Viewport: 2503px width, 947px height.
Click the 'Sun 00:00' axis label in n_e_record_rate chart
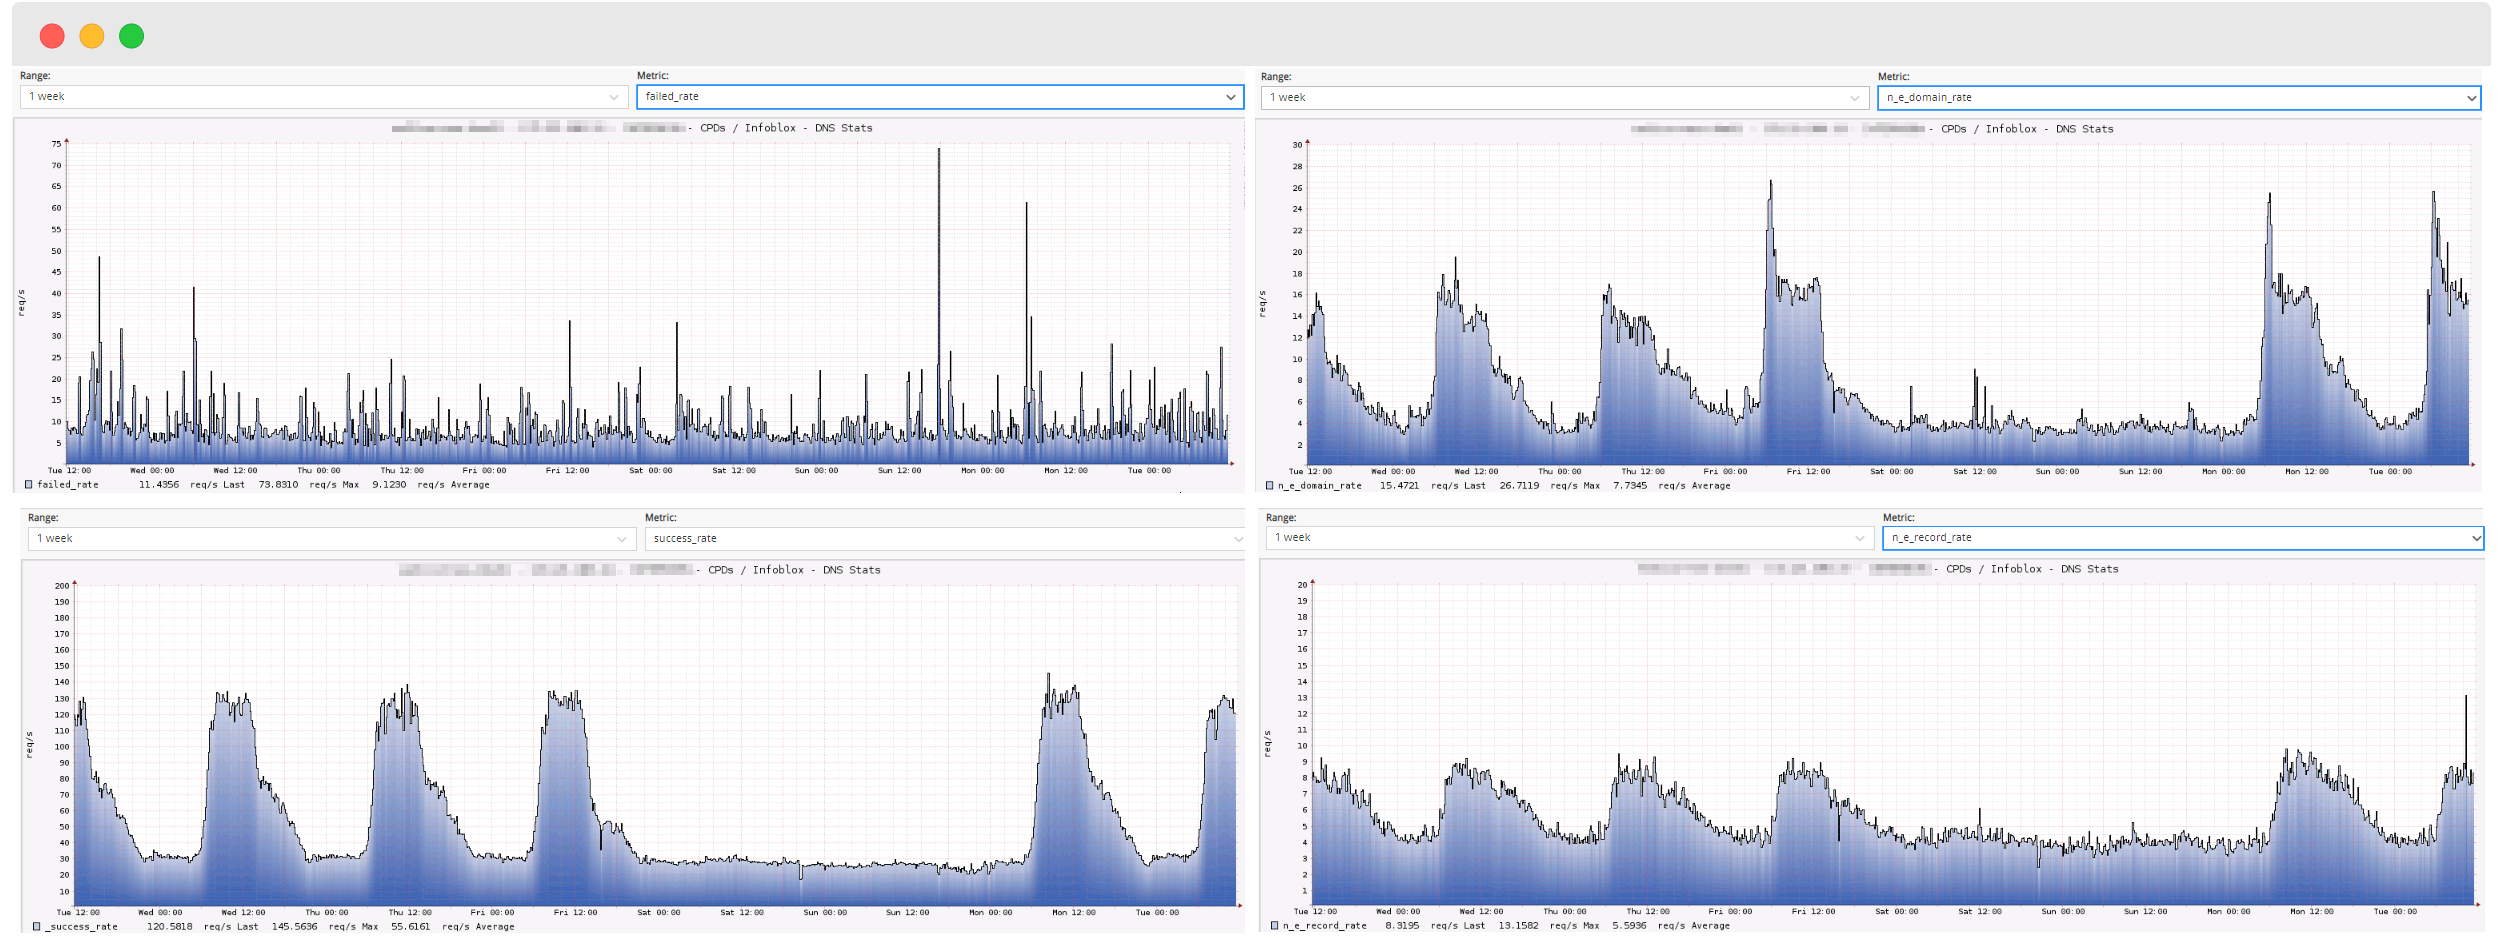click(2063, 912)
